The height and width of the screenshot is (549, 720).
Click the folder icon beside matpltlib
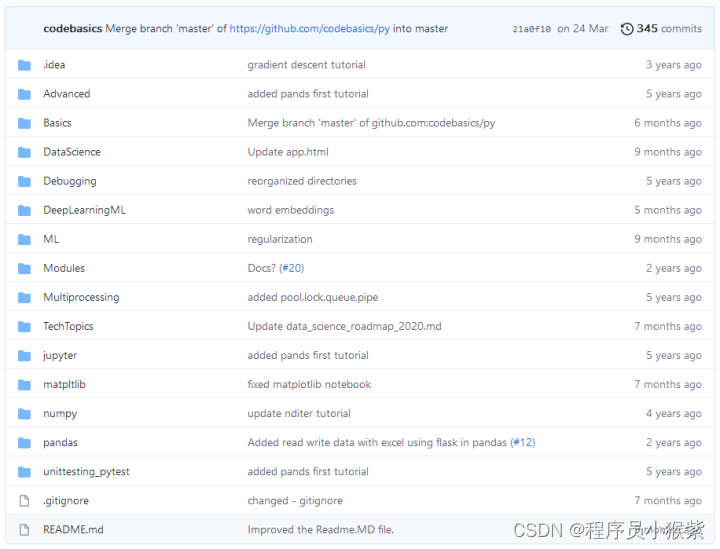tap(24, 385)
